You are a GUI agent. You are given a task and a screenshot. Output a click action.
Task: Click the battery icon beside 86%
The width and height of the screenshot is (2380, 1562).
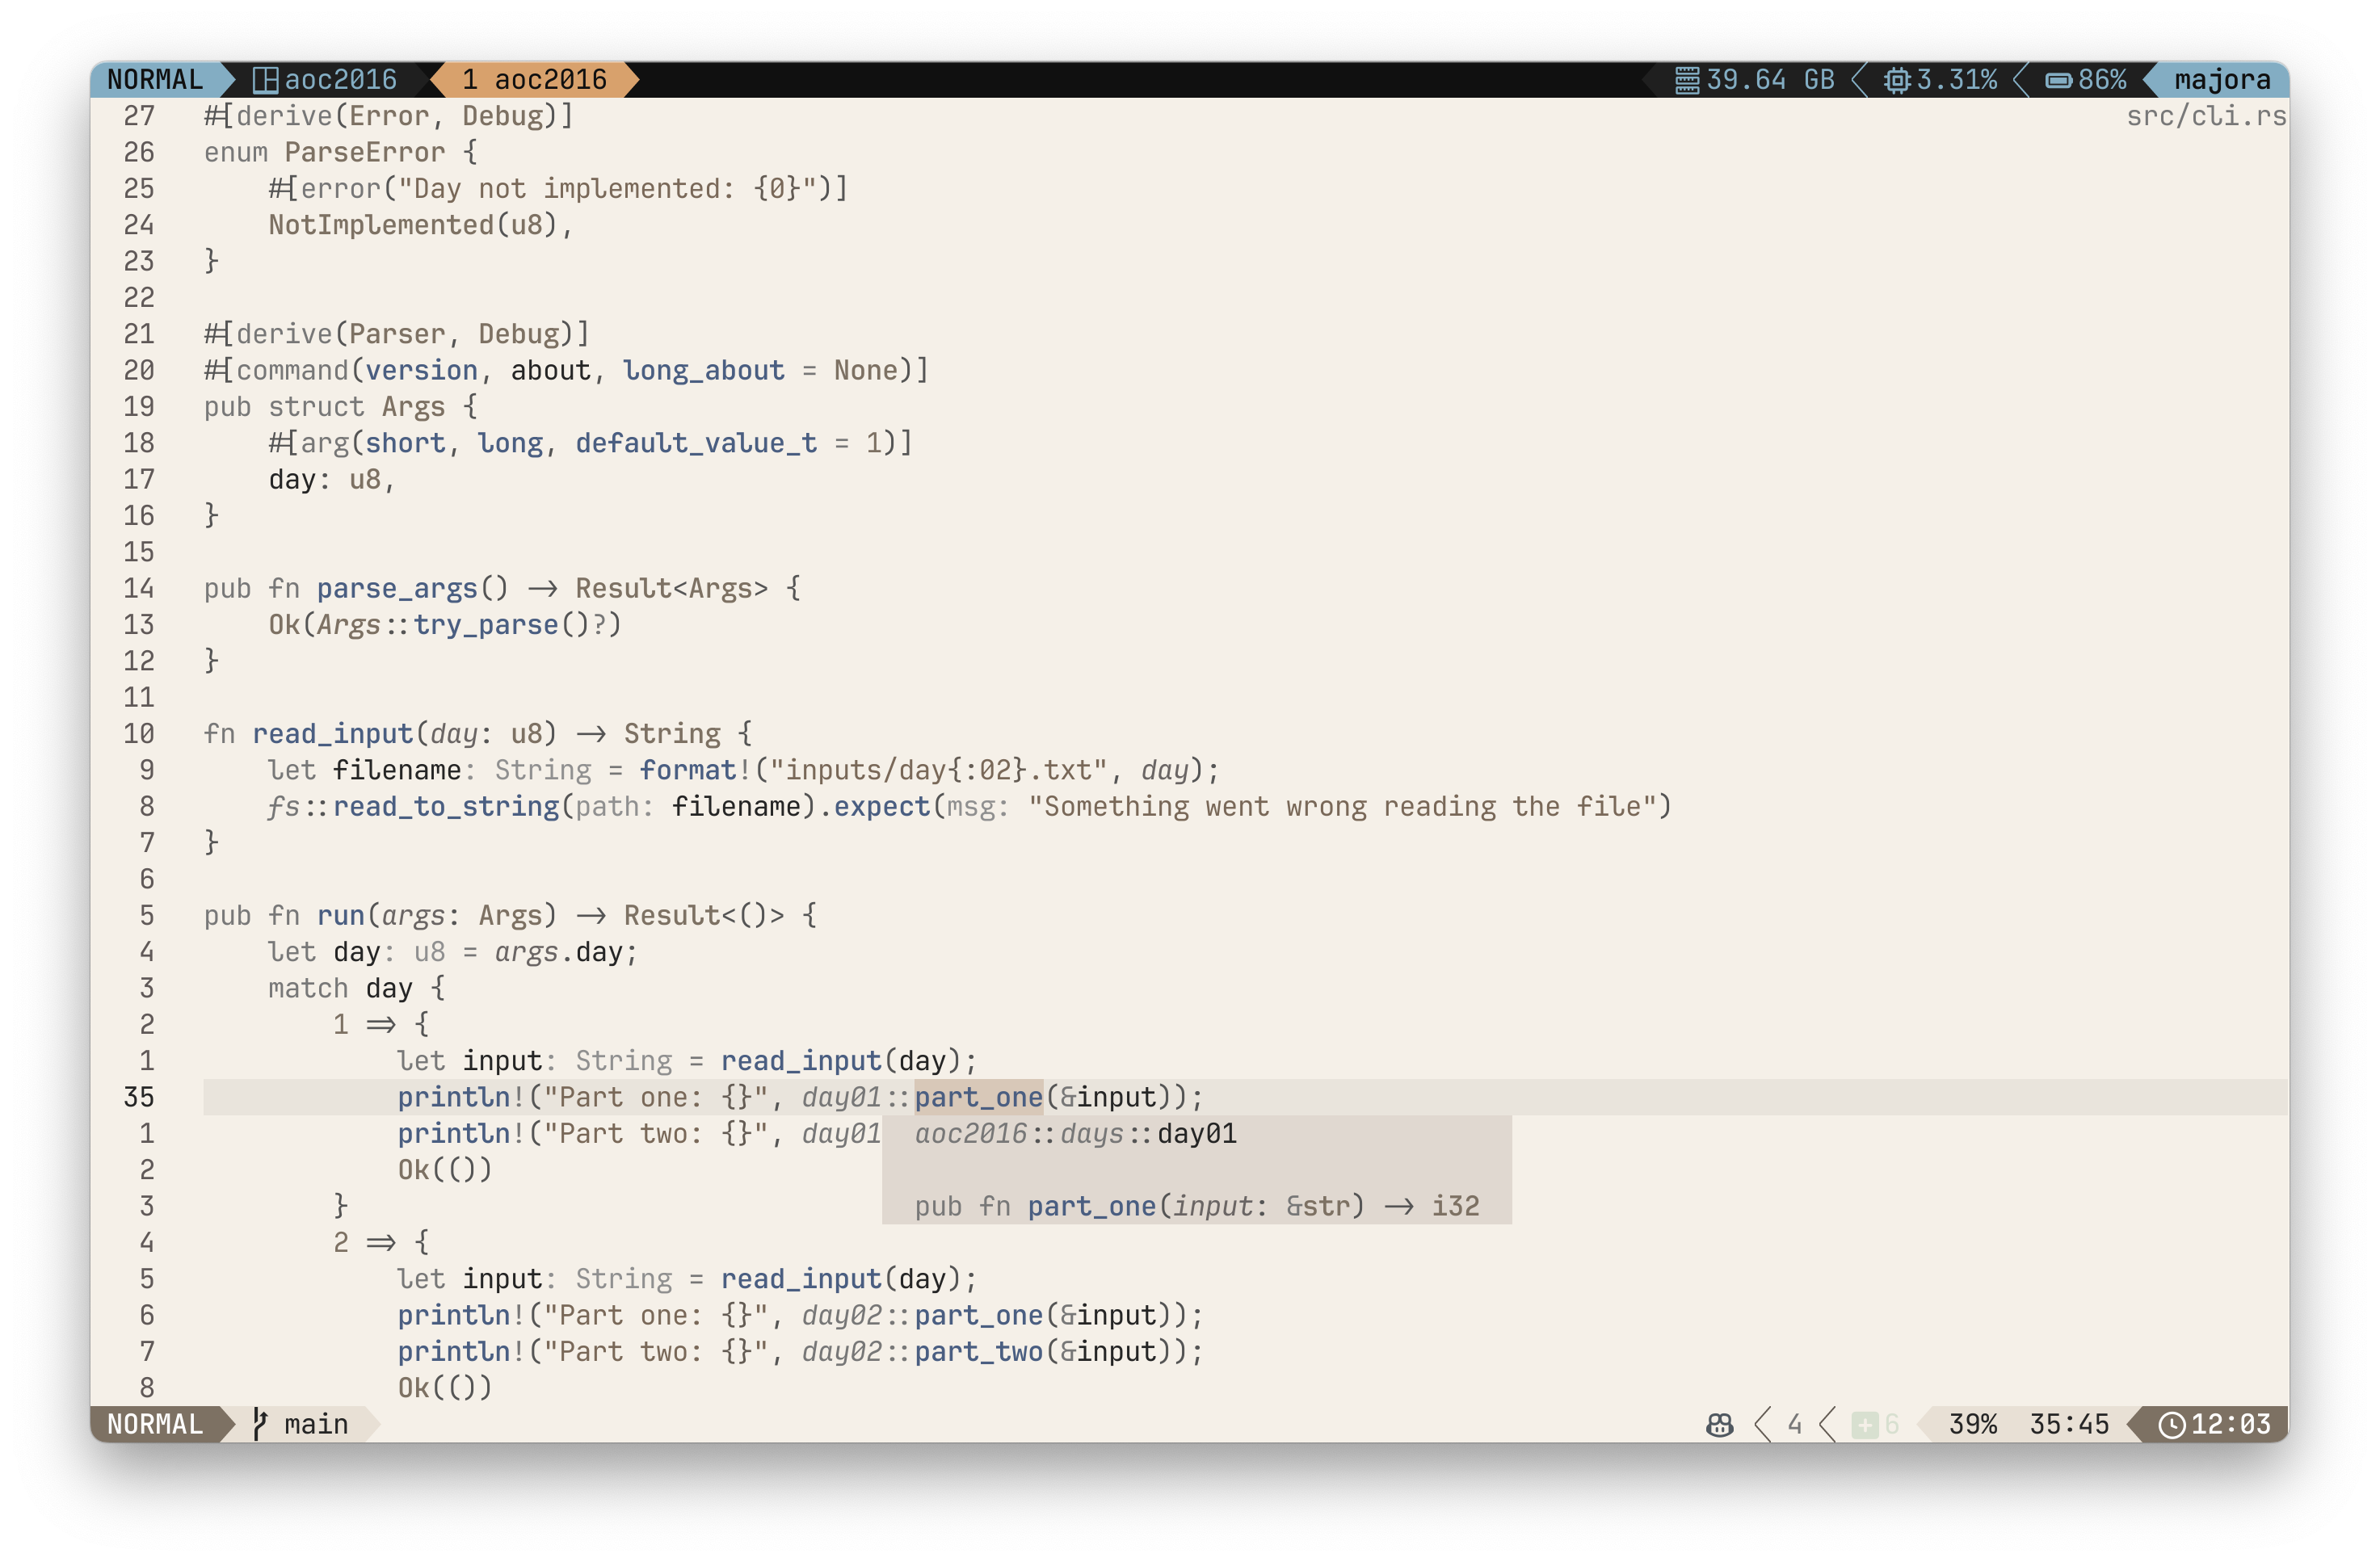coord(2058,80)
